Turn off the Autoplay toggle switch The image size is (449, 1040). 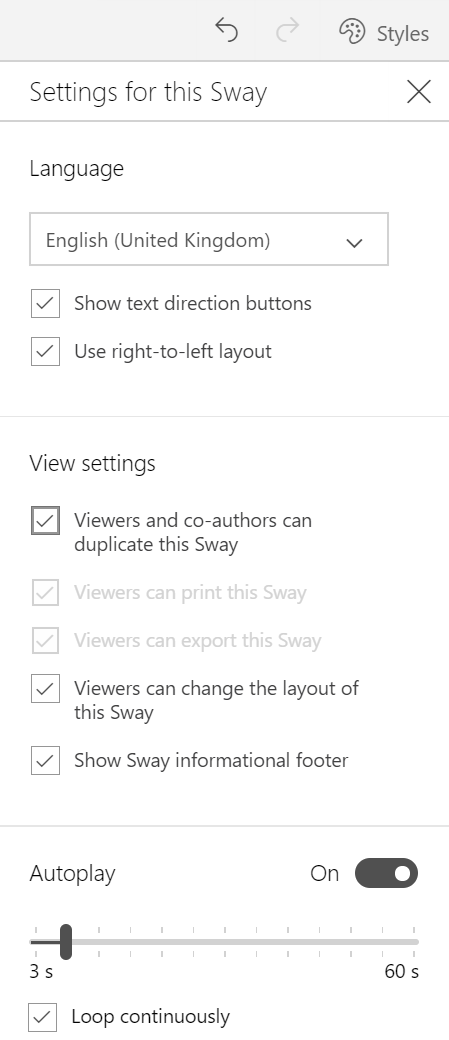[x=387, y=874]
